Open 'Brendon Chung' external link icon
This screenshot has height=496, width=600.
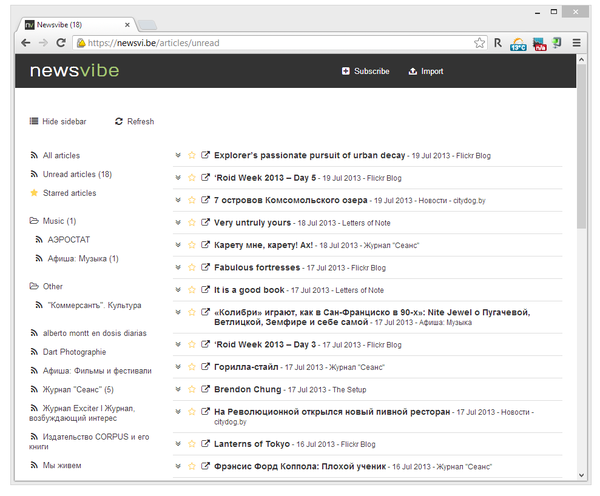[205, 389]
